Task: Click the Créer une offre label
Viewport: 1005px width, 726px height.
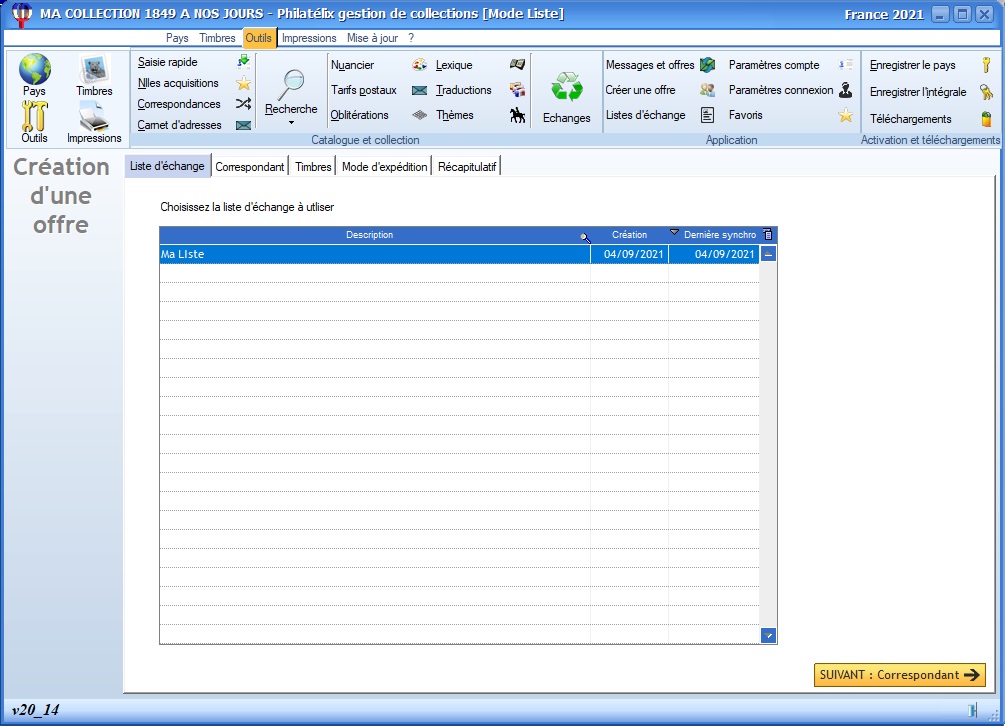Action: (640, 90)
